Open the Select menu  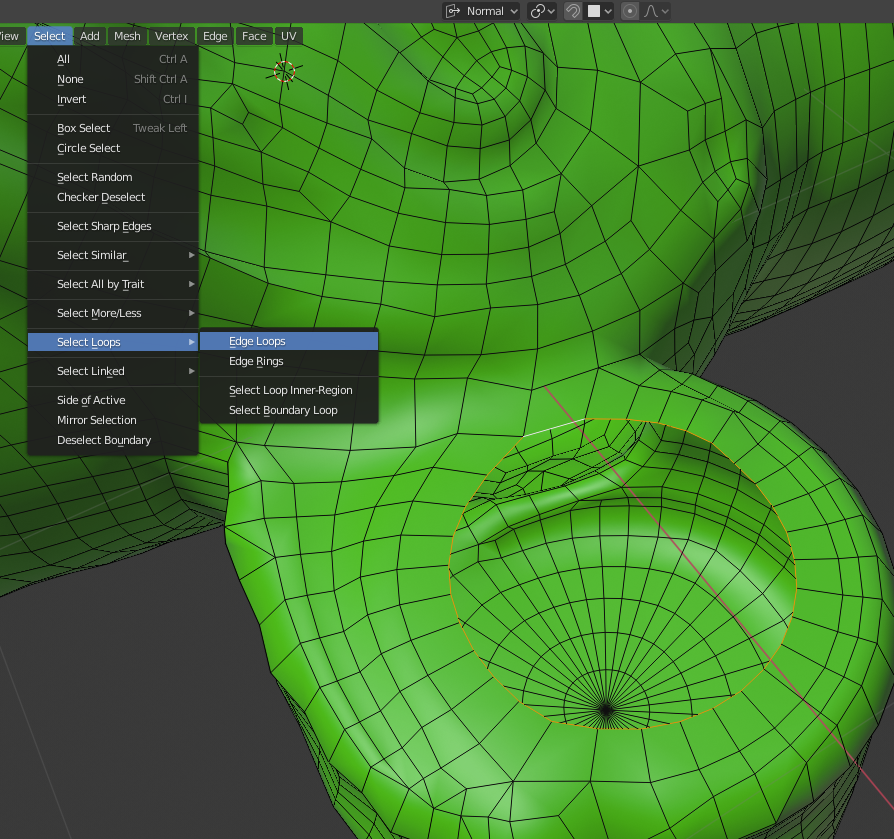point(50,36)
